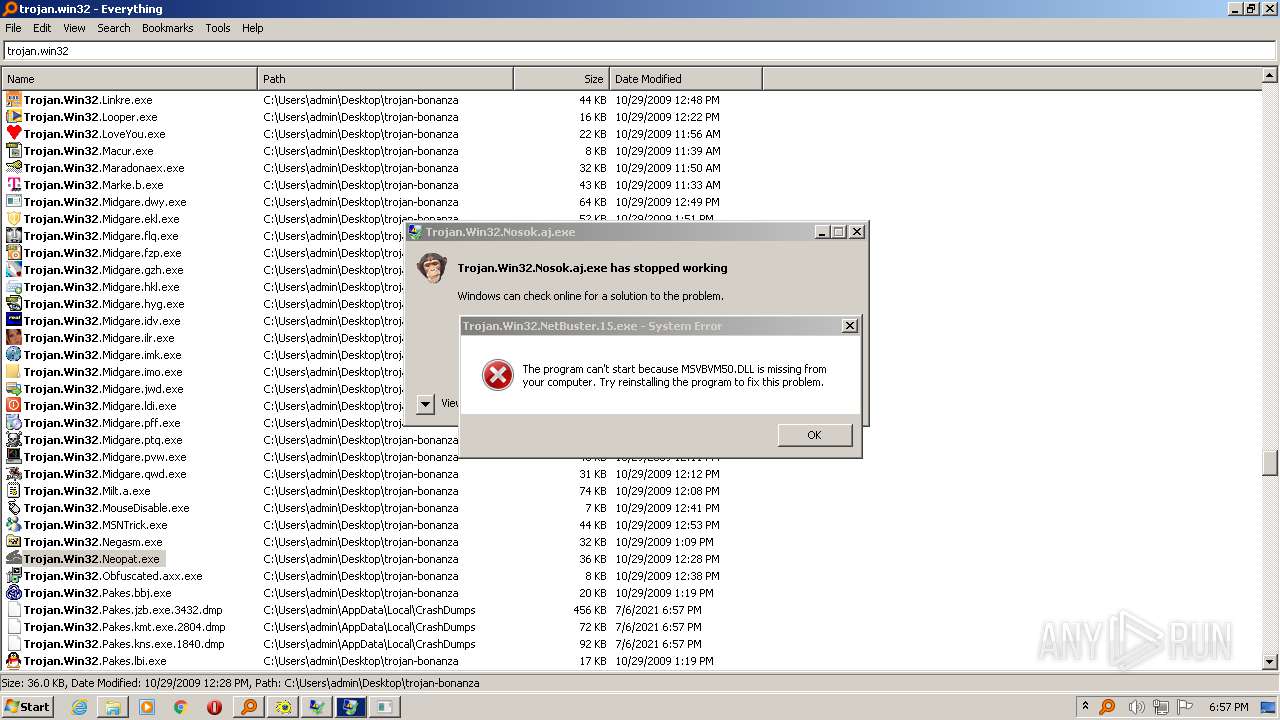Launch Windows Media Player from taskbar
The width and height of the screenshot is (1280, 720).
click(147, 707)
